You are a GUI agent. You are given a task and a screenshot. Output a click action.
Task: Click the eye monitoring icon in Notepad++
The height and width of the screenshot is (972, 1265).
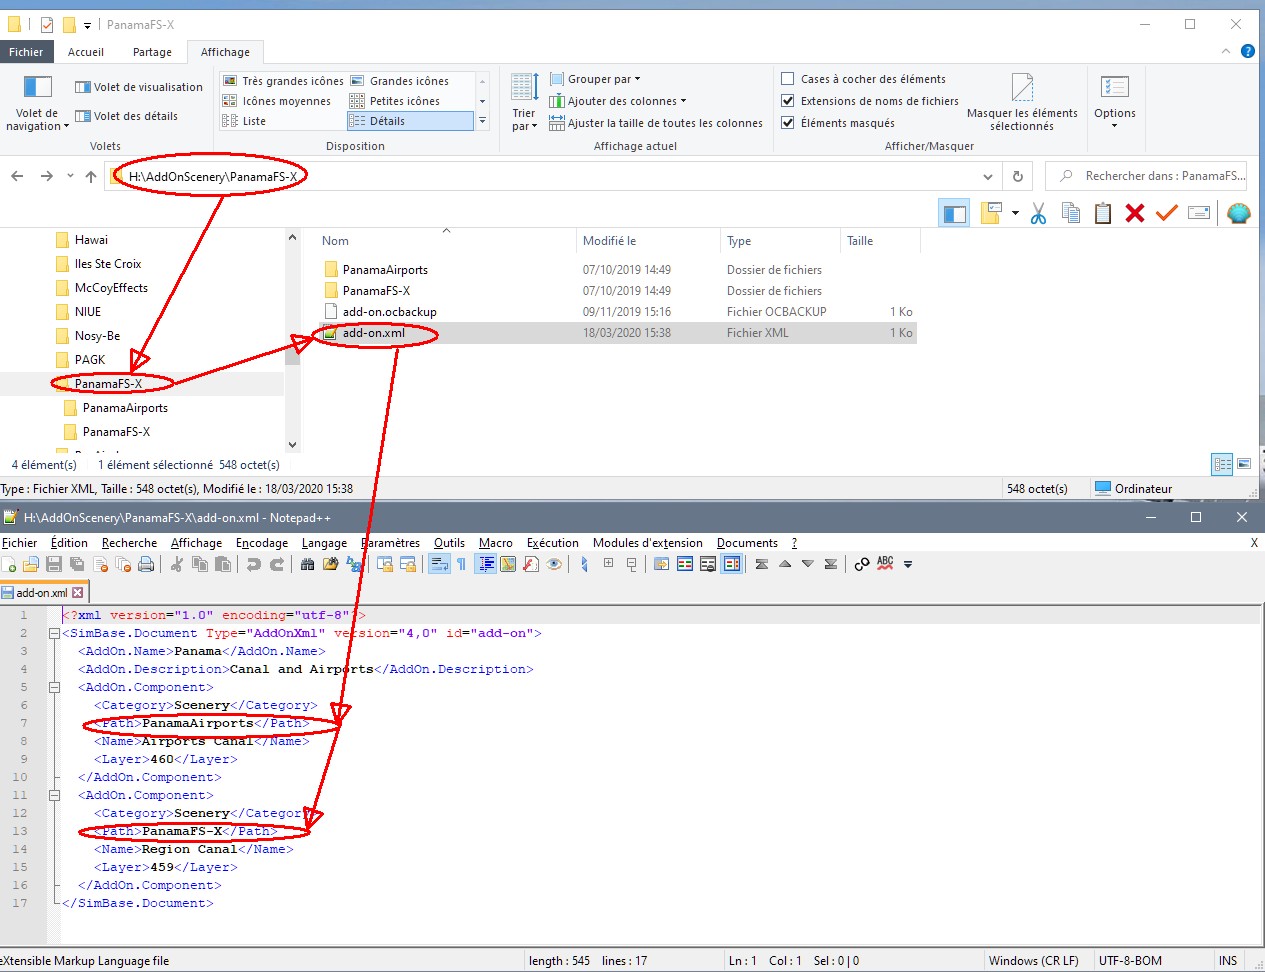pyautogui.click(x=555, y=565)
